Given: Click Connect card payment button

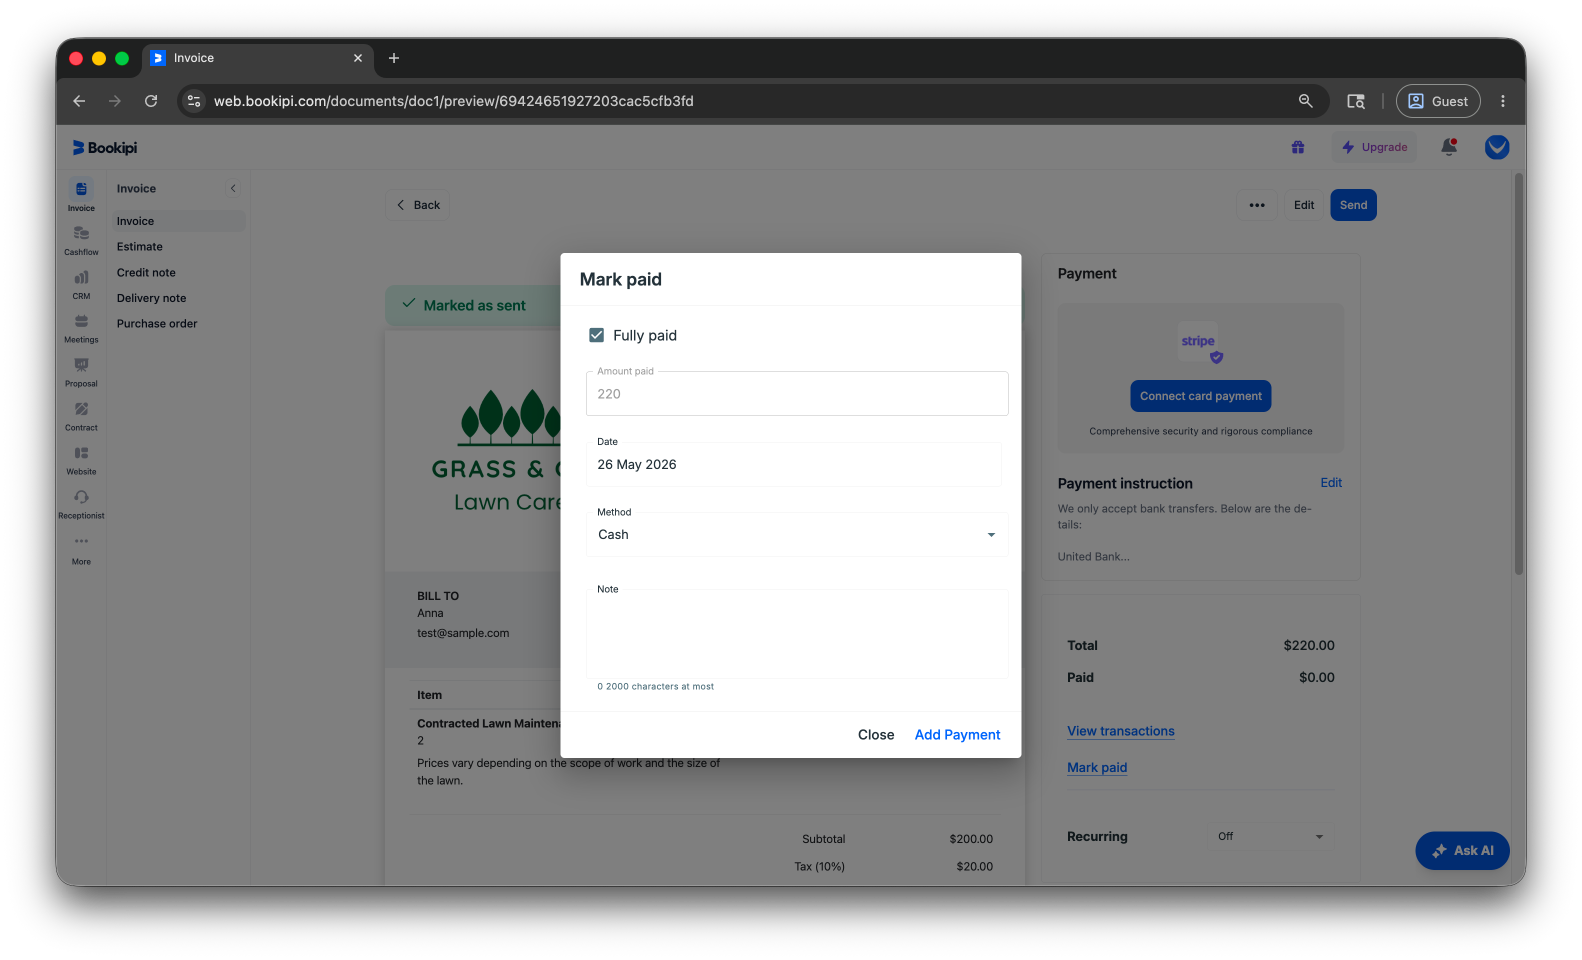Looking at the screenshot, I should pos(1201,396).
